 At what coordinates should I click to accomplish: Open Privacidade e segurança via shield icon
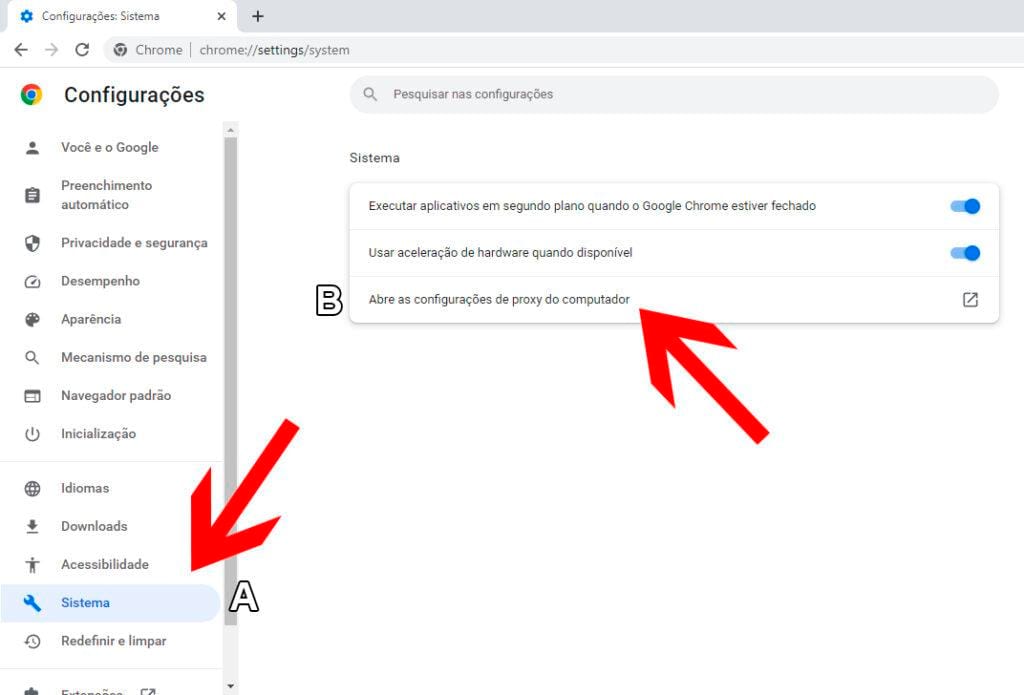(31, 243)
